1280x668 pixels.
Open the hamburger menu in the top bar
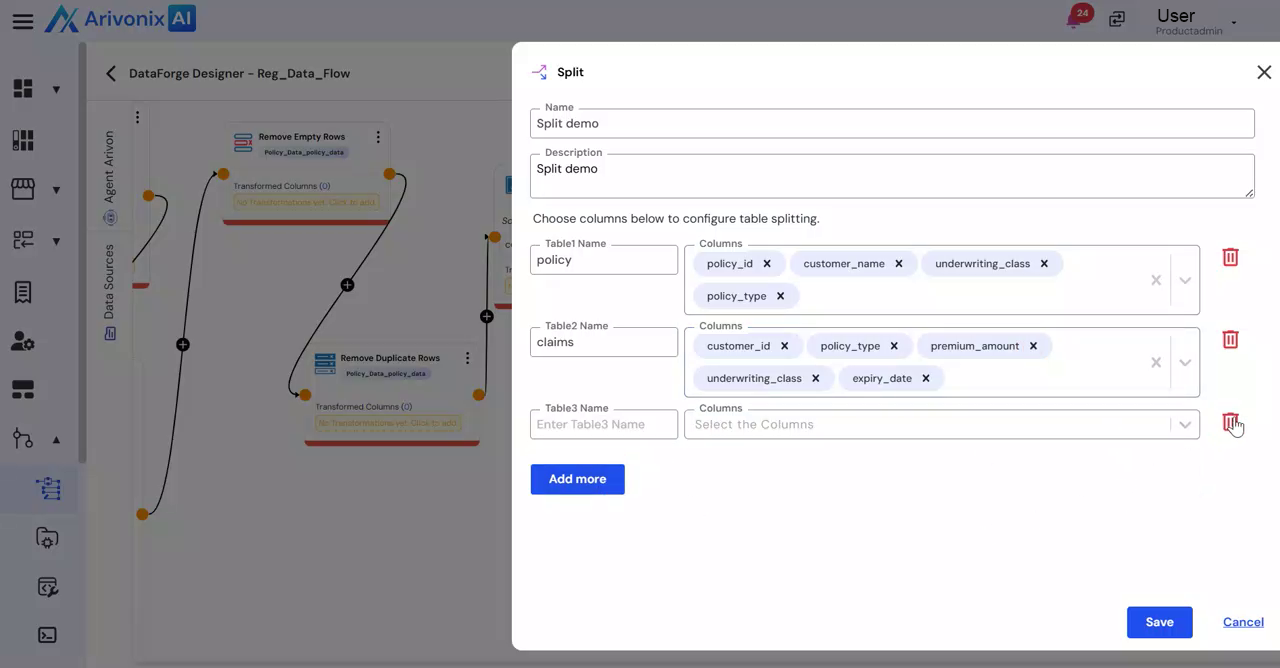point(23,21)
